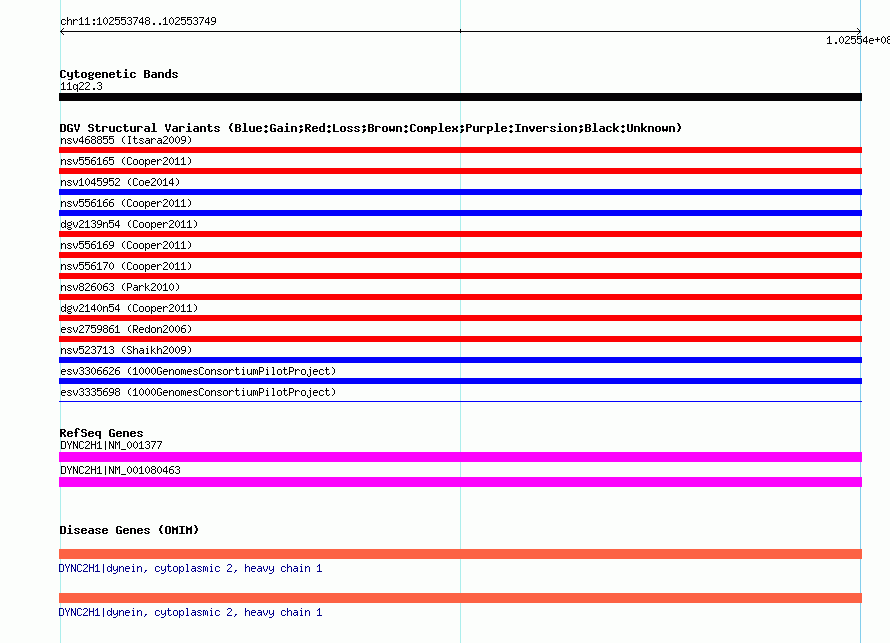Select the Disease Genes (OMIM) track title

pos(129,530)
